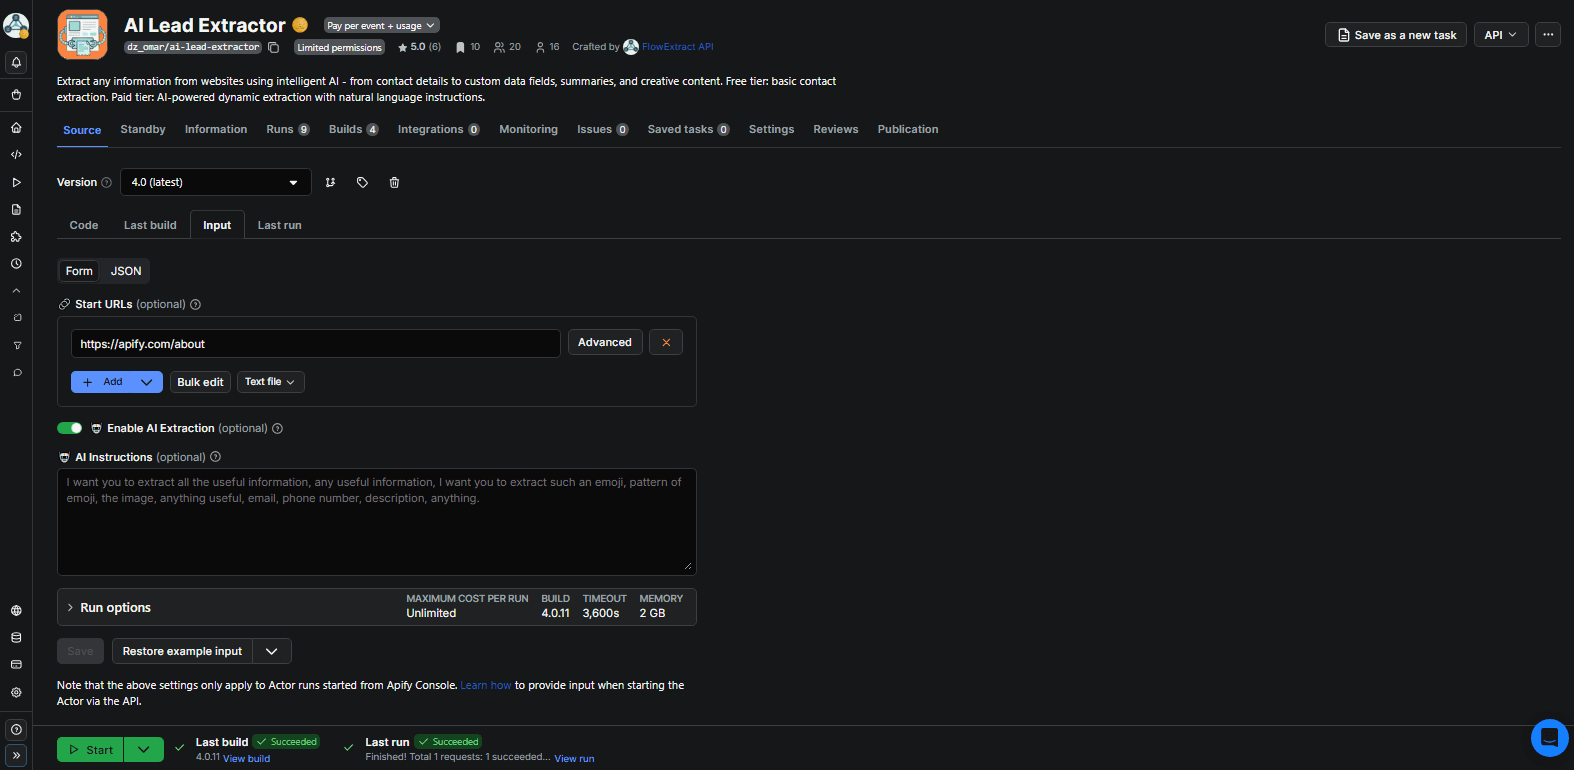Image resolution: width=1574 pixels, height=770 pixels.
Task: Open the Builds tab
Action: (x=354, y=129)
